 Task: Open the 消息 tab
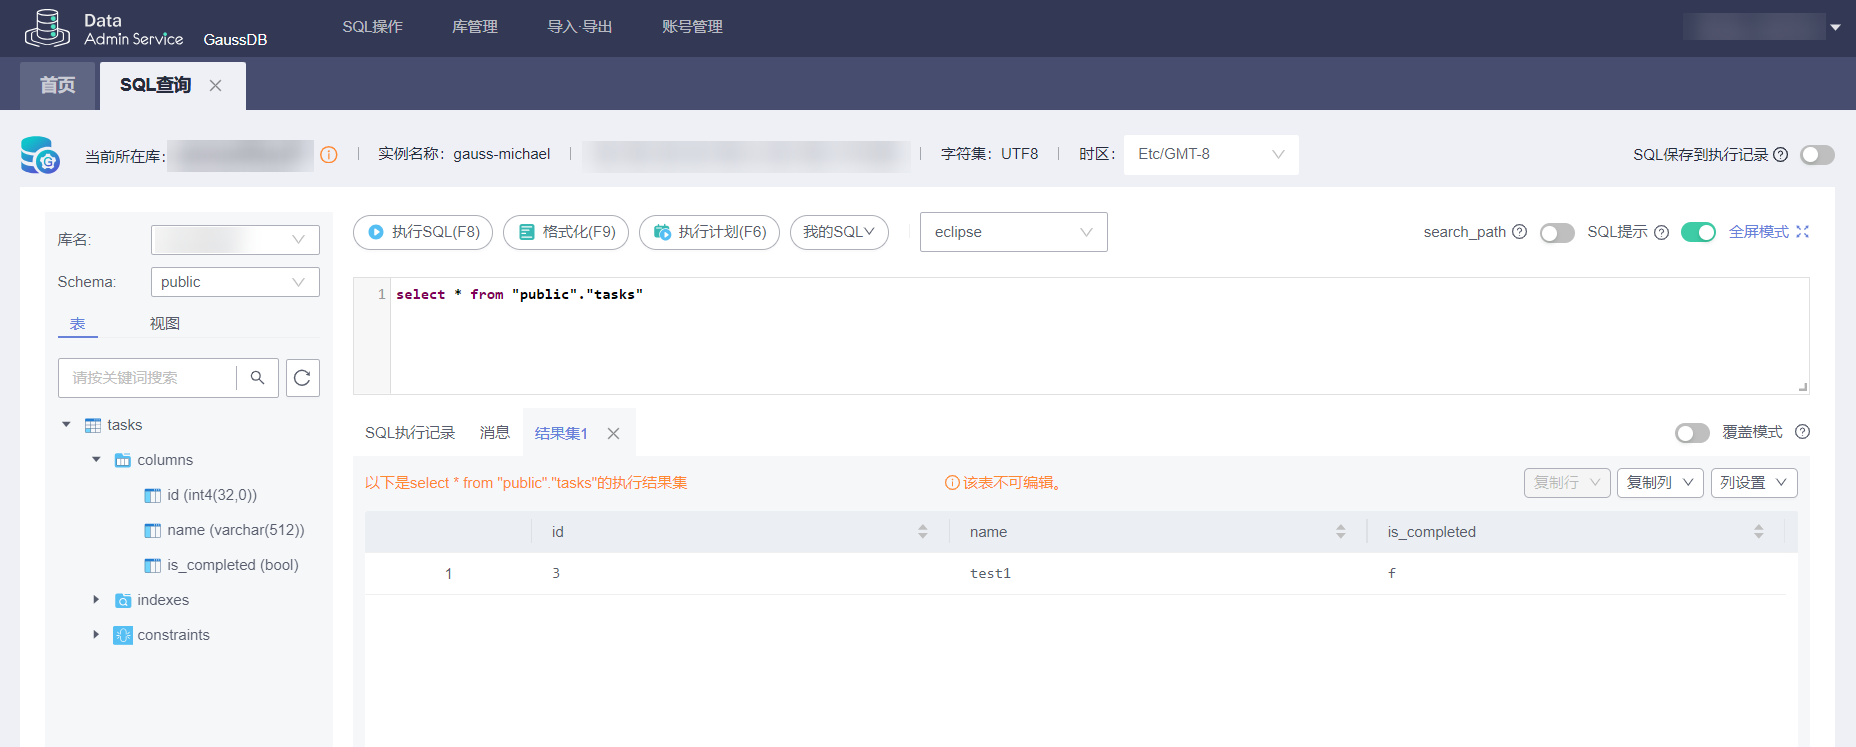(495, 433)
